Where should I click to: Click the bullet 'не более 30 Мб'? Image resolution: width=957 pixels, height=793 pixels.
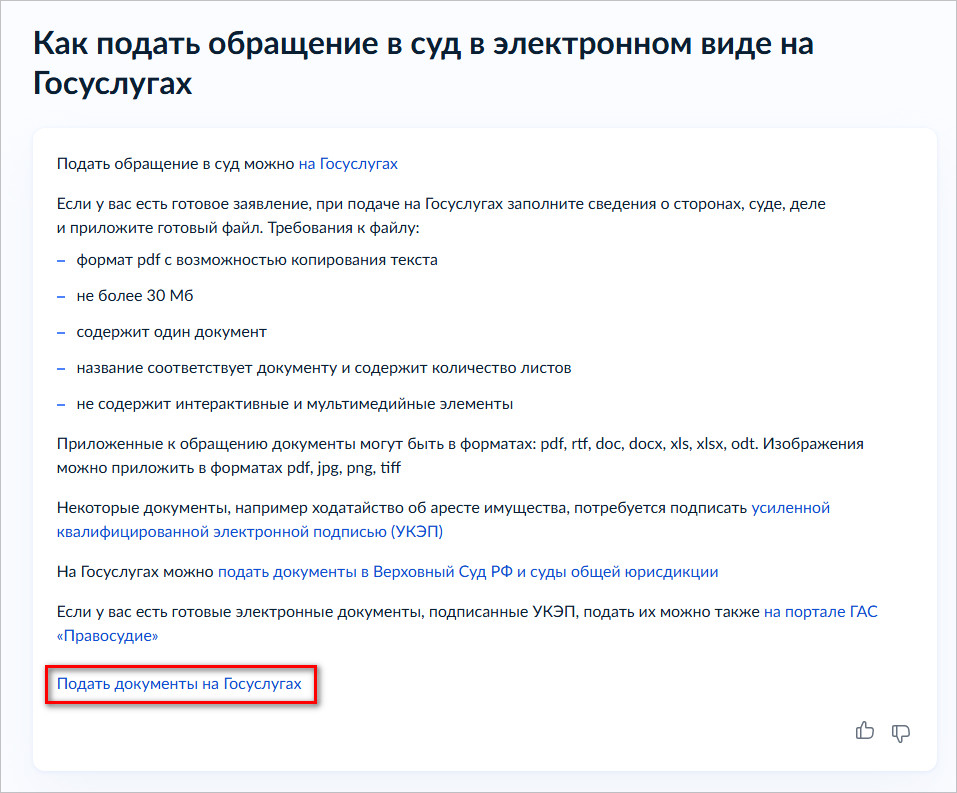pos(135,296)
